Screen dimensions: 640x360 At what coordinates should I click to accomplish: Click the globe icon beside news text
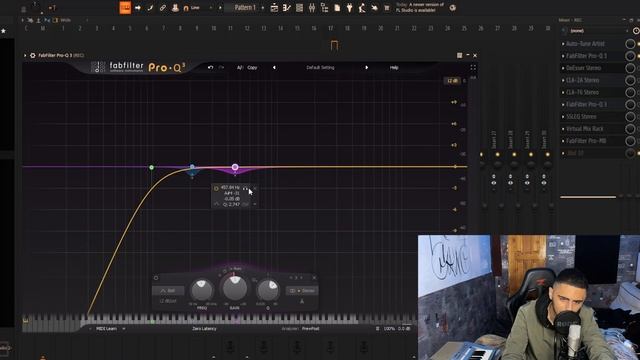point(453,8)
